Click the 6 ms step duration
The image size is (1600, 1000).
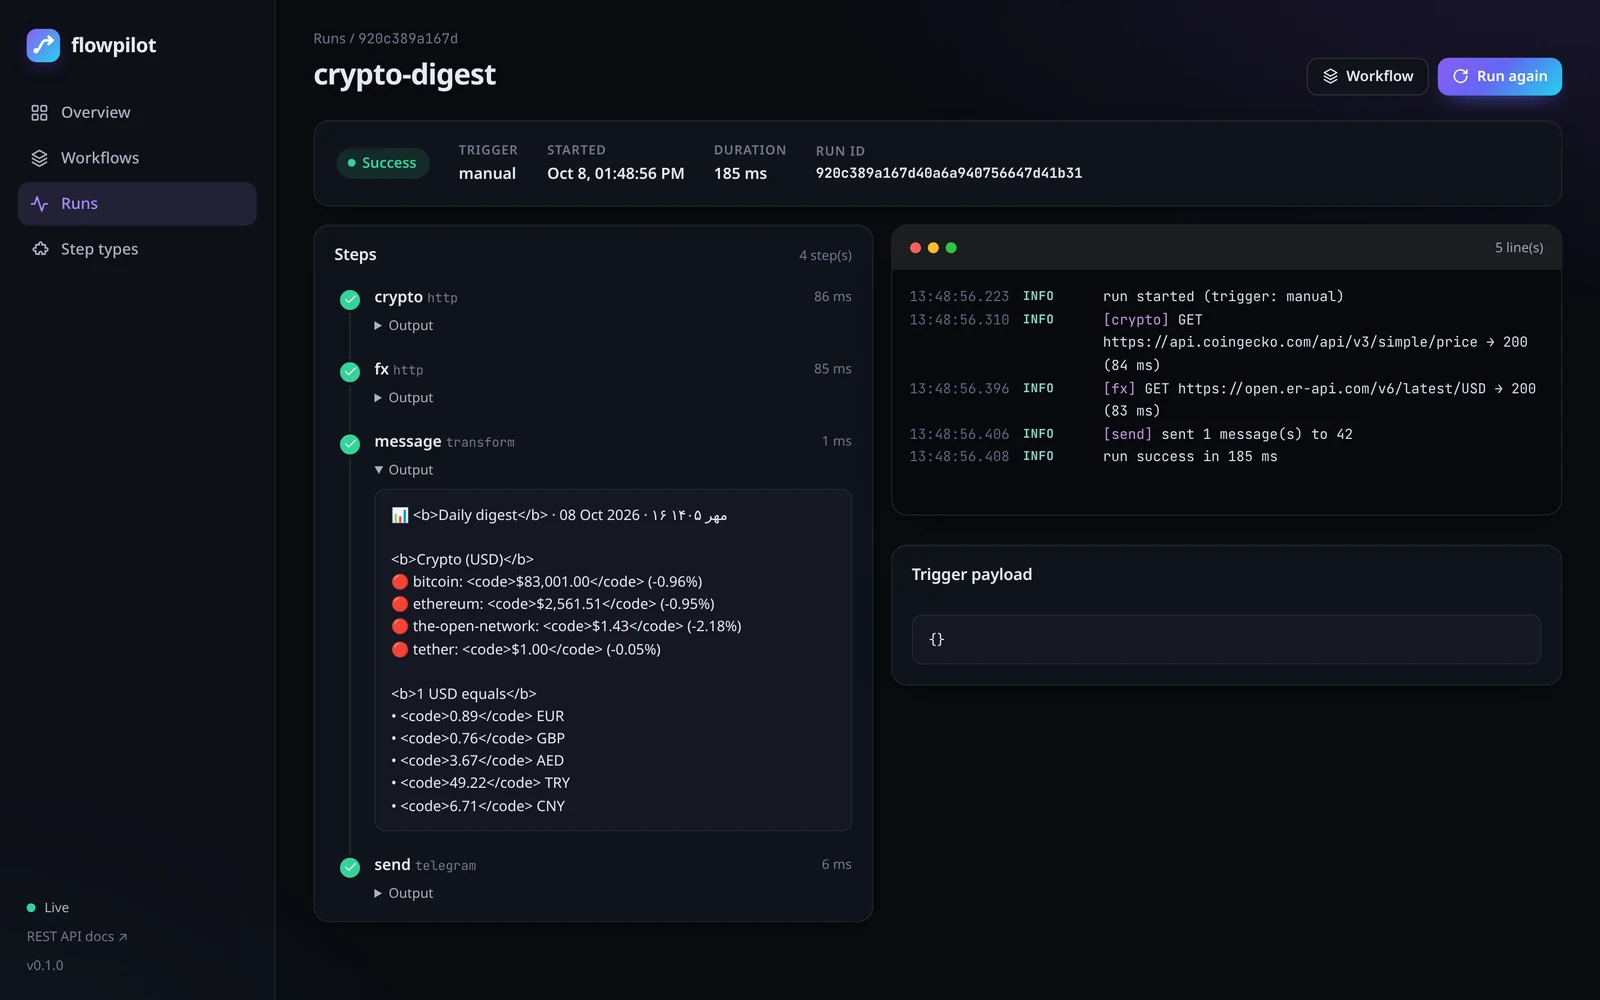[837, 865]
